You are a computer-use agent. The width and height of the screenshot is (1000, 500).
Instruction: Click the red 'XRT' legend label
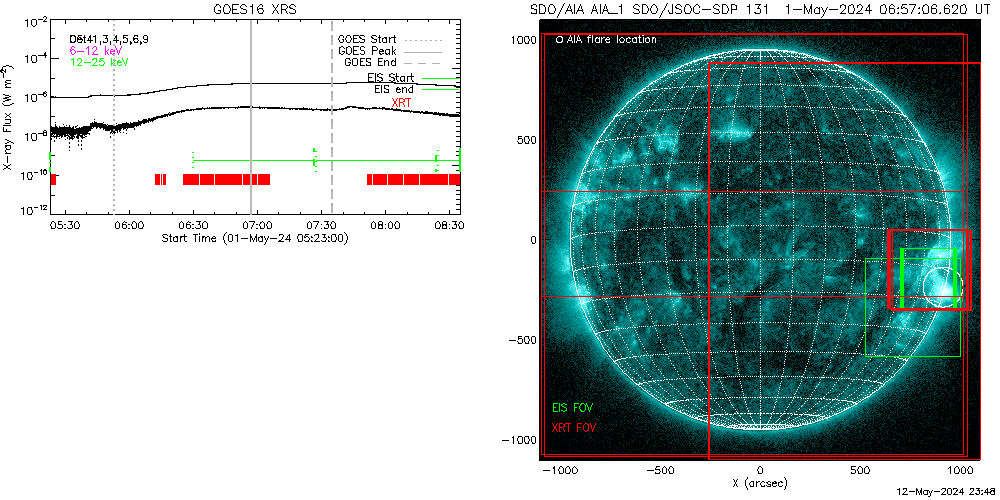[402, 102]
